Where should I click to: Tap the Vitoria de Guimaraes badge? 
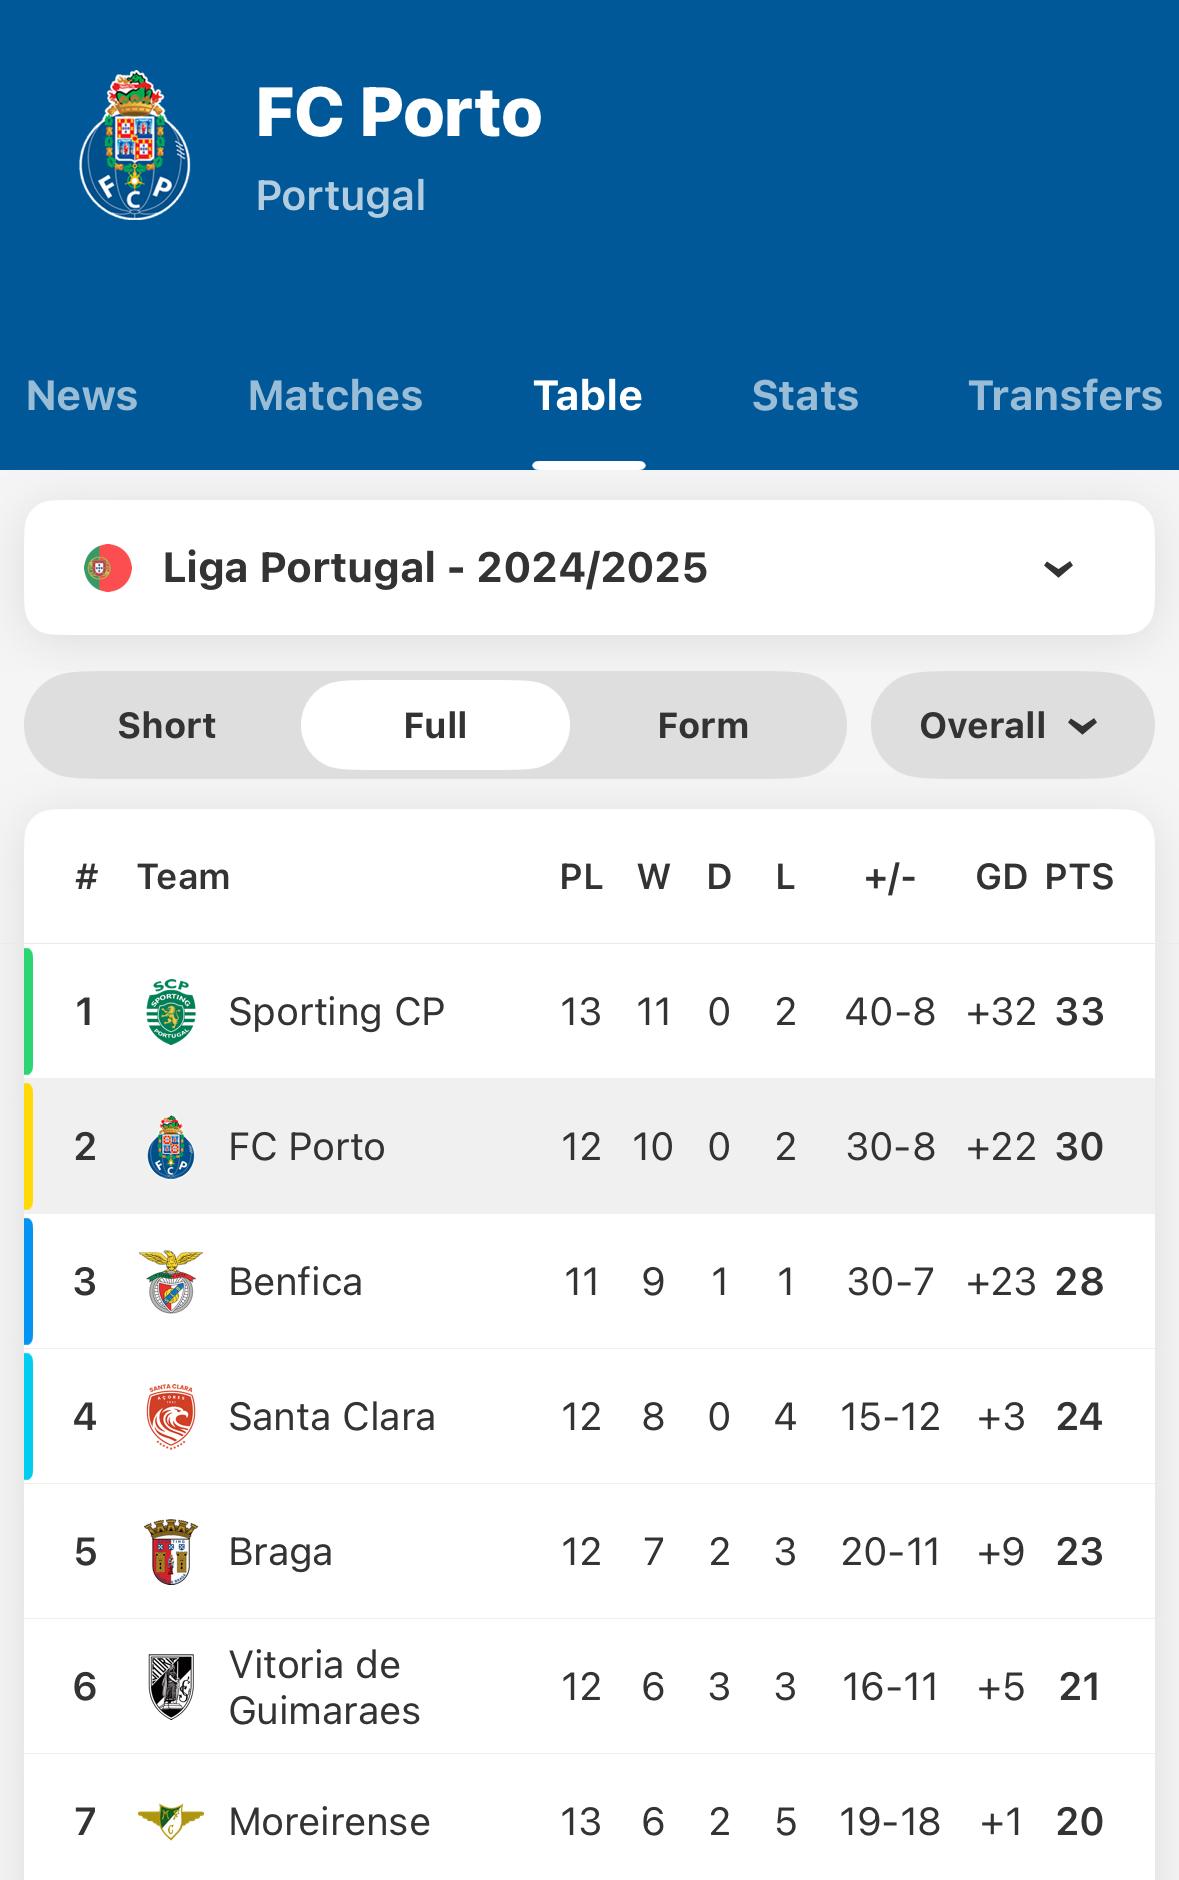pyautogui.click(x=171, y=1686)
